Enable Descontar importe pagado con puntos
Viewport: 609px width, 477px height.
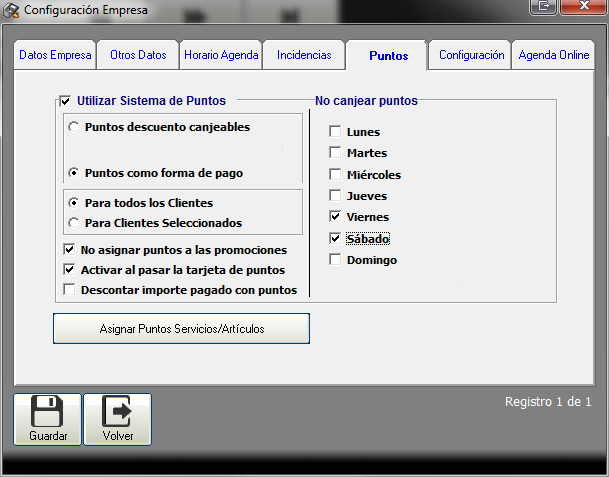(x=70, y=290)
